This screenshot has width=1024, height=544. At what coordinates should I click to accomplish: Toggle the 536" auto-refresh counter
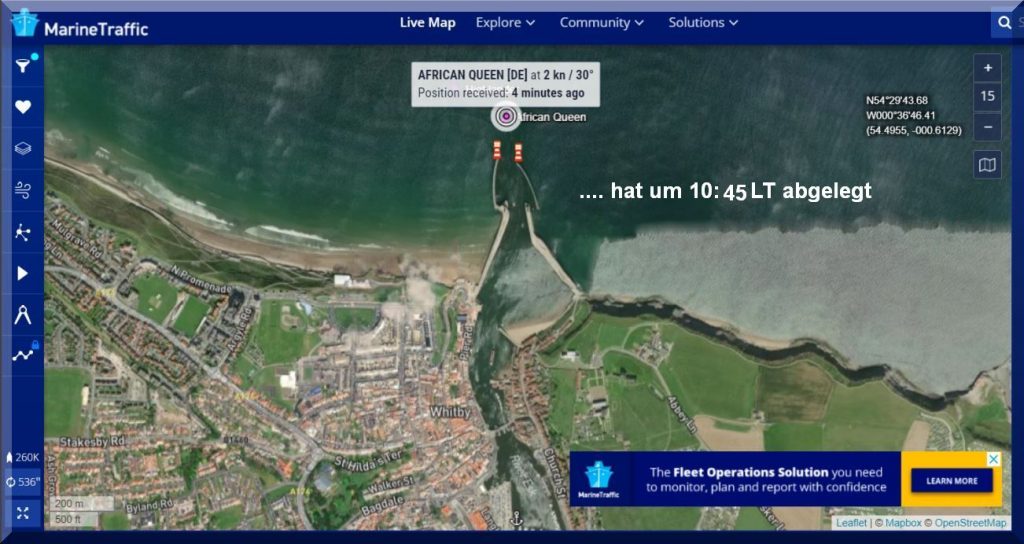click(x=23, y=482)
